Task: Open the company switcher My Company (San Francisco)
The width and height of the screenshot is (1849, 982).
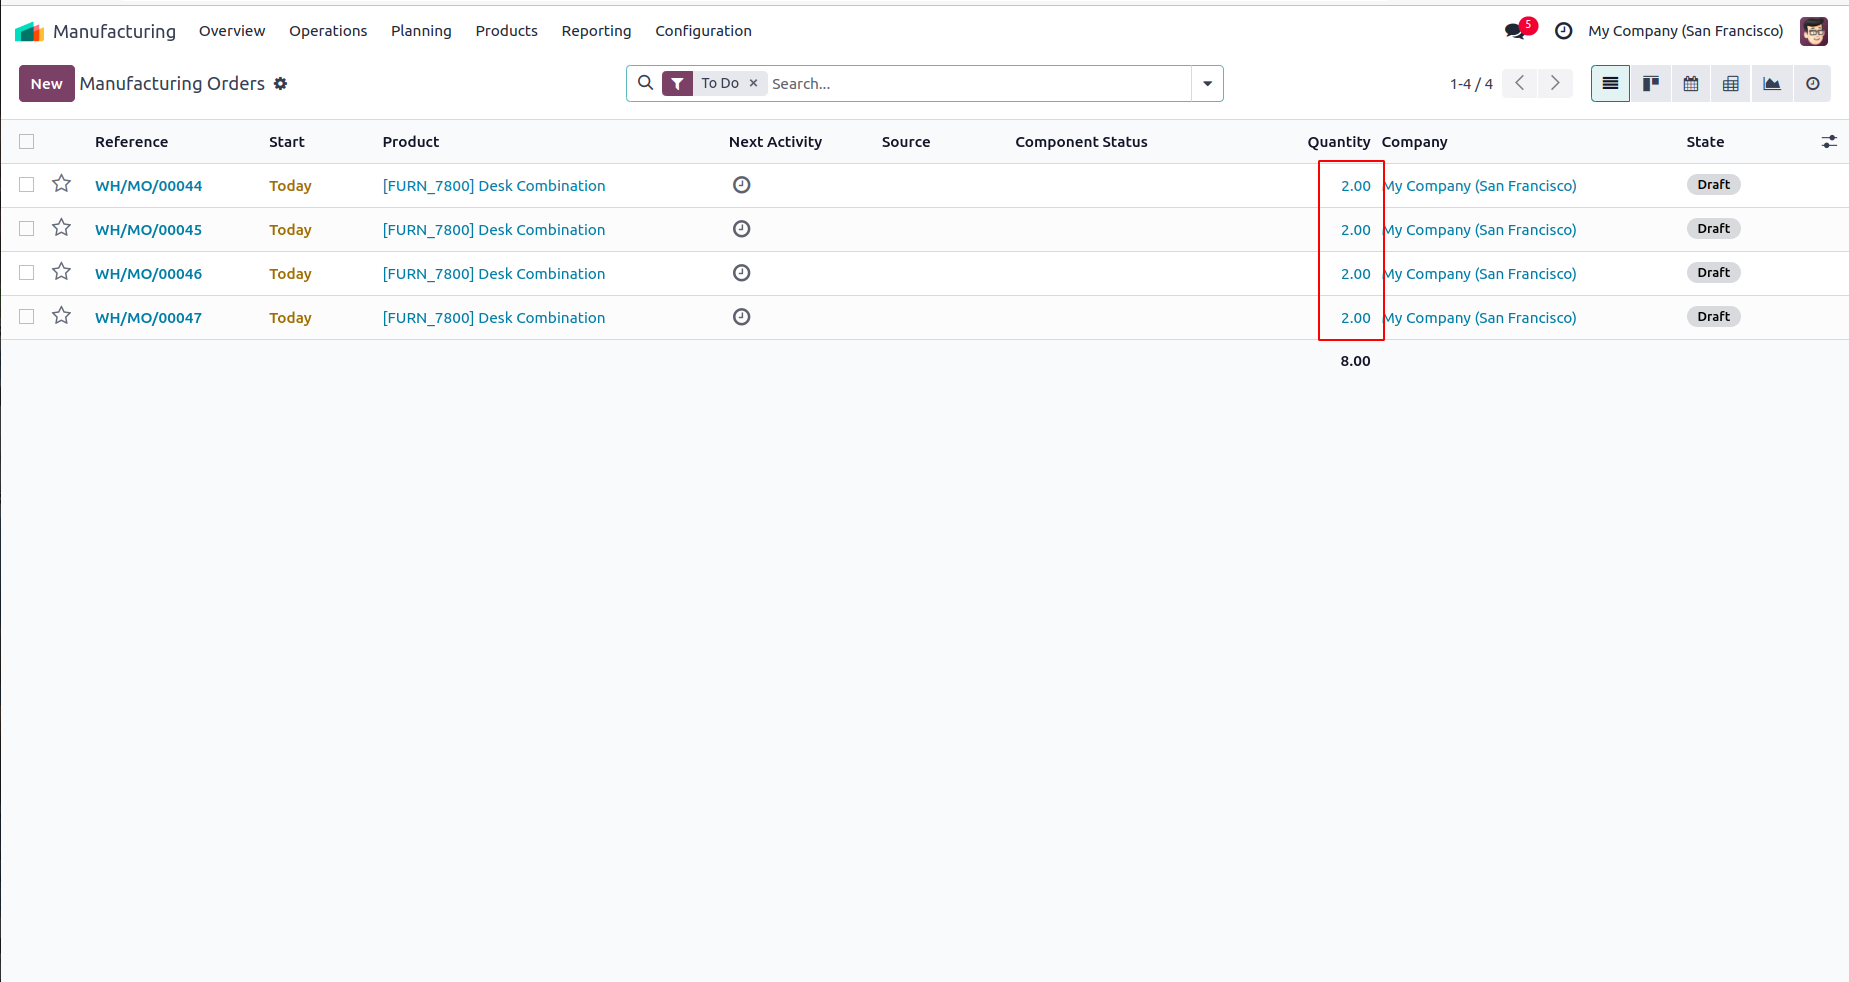Action: (1685, 31)
